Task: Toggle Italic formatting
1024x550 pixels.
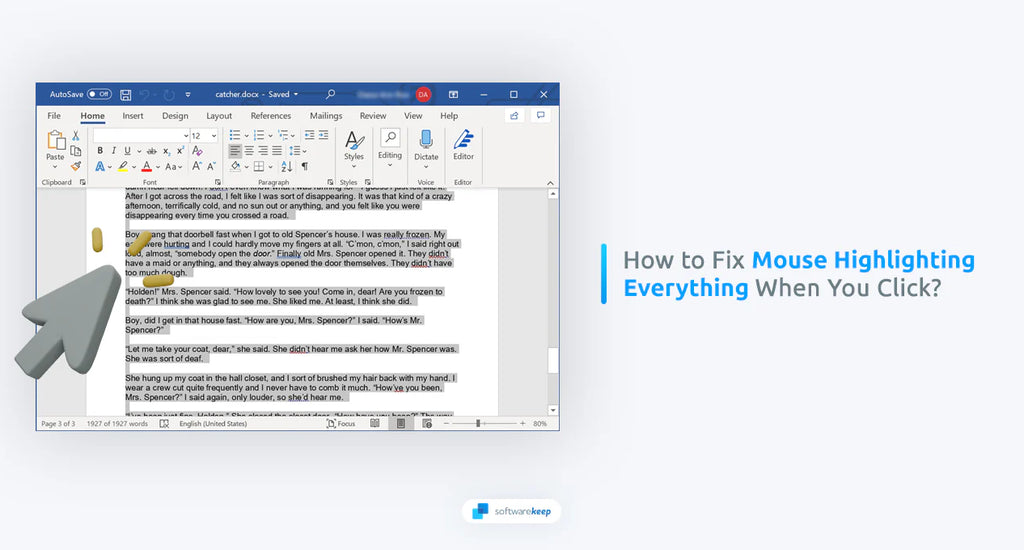Action: click(113, 150)
